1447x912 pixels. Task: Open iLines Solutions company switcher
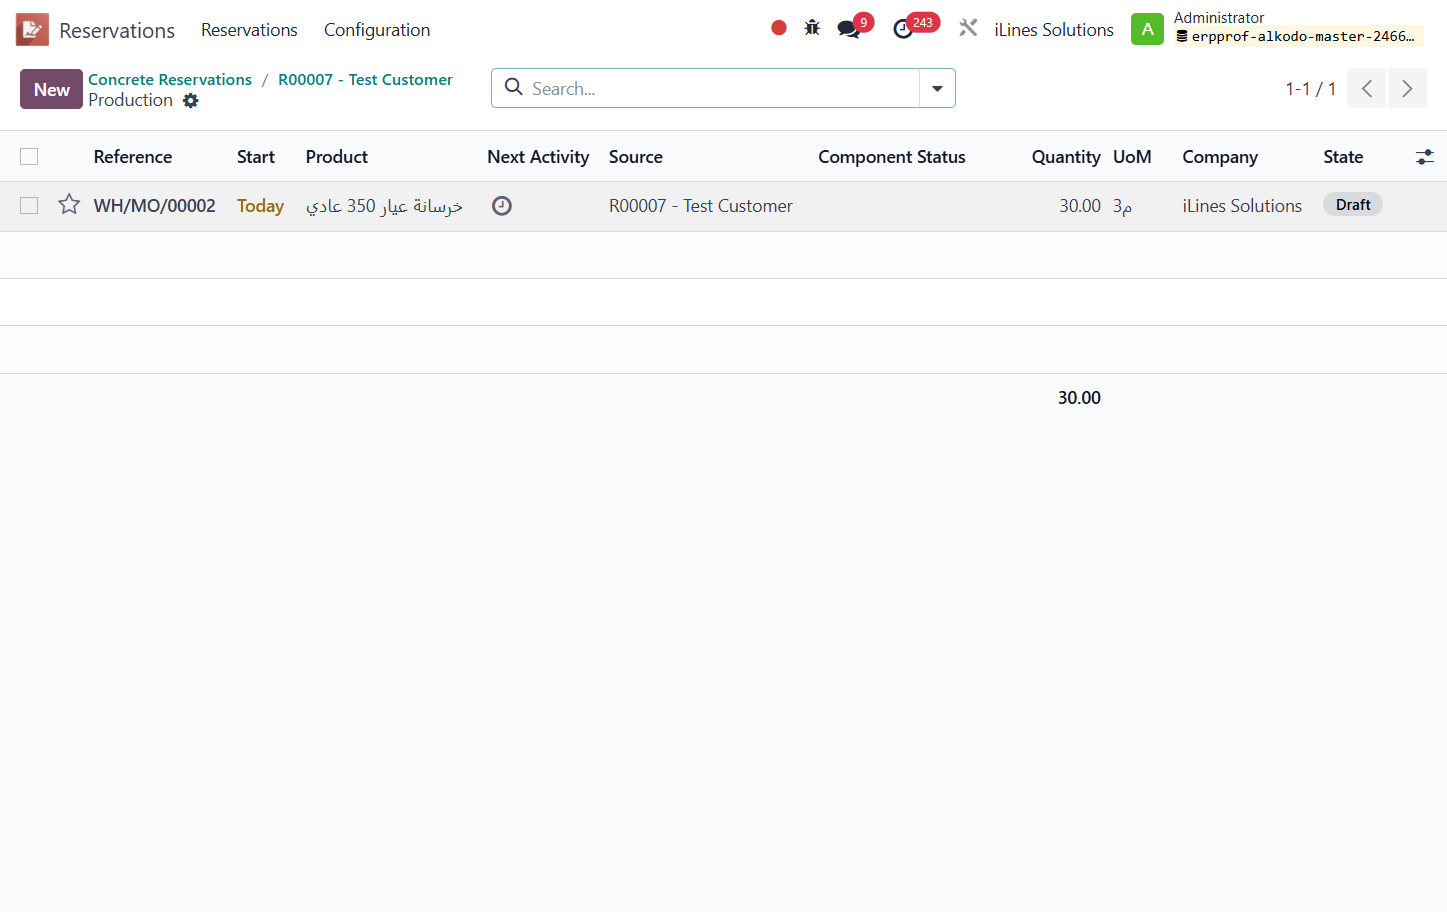[1054, 30]
